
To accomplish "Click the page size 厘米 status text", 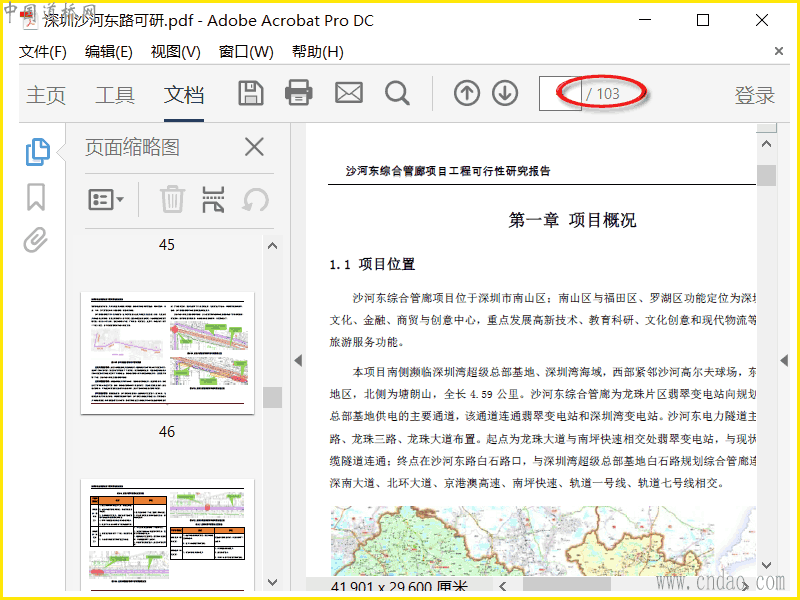I will (399, 587).
